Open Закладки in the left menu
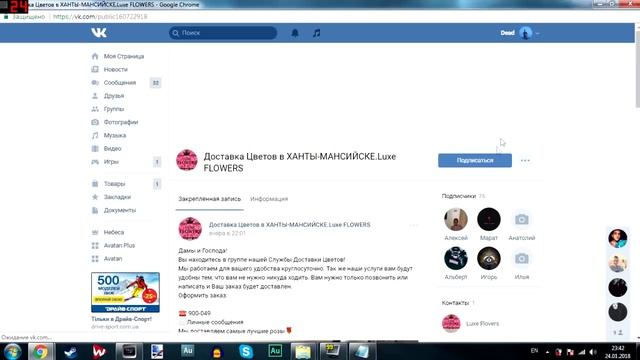This screenshot has height=360, width=640. [x=117, y=197]
